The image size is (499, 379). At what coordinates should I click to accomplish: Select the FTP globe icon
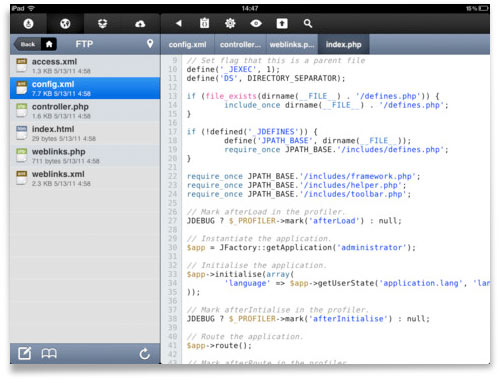(x=65, y=24)
